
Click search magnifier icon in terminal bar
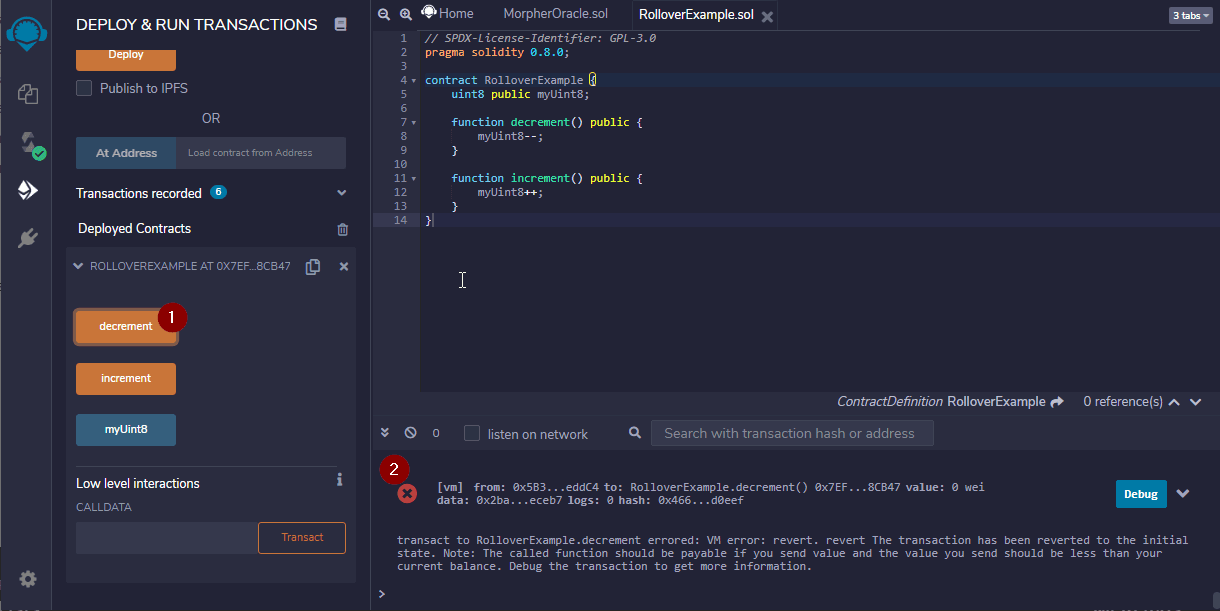pyautogui.click(x=635, y=433)
